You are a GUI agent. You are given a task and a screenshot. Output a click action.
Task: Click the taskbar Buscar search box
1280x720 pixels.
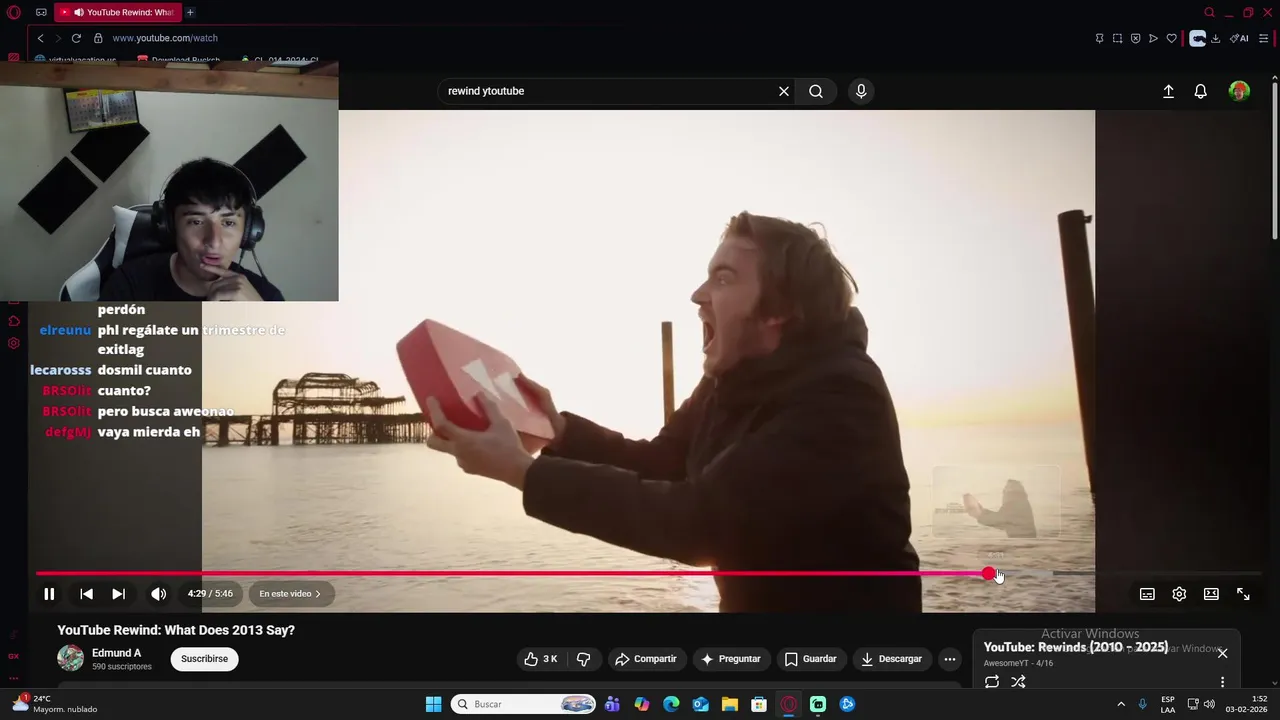click(523, 704)
